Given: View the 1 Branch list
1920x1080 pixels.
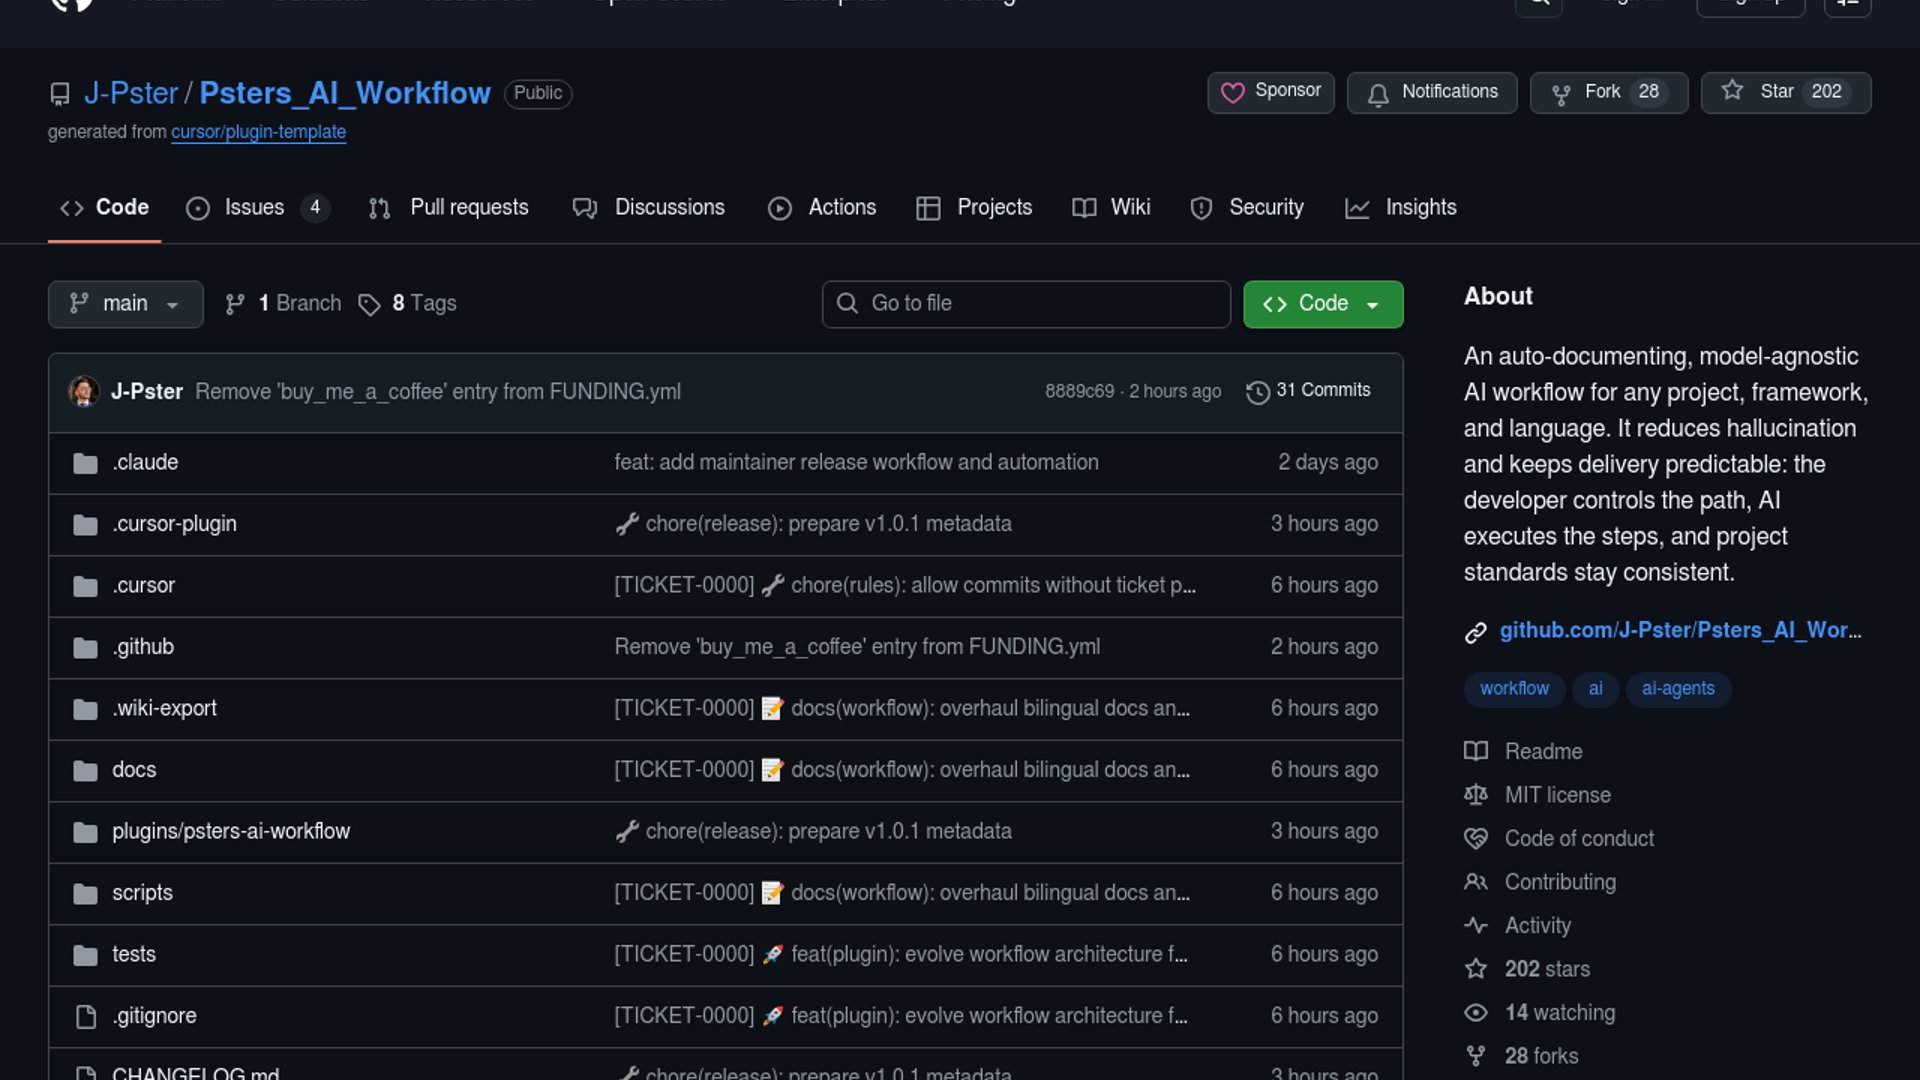Looking at the screenshot, I should pos(284,304).
